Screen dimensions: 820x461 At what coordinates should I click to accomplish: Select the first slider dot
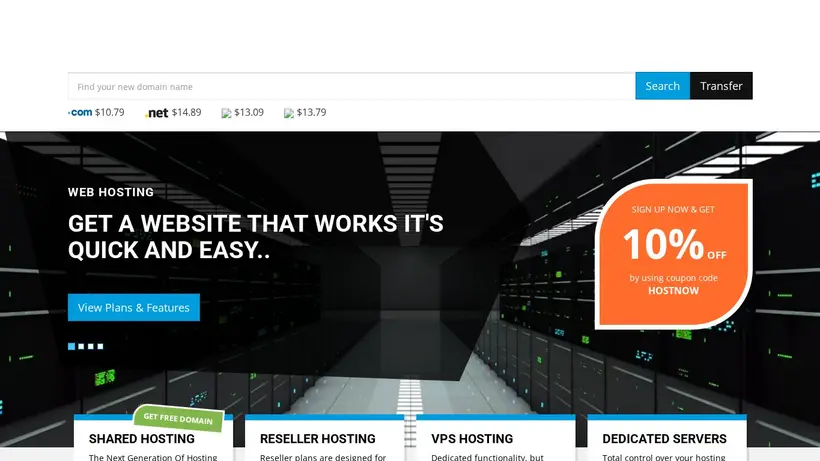coord(72,346)
